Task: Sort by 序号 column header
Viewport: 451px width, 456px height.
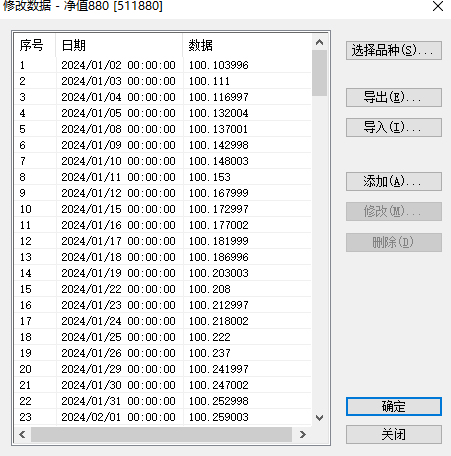Action: [35, 45]
